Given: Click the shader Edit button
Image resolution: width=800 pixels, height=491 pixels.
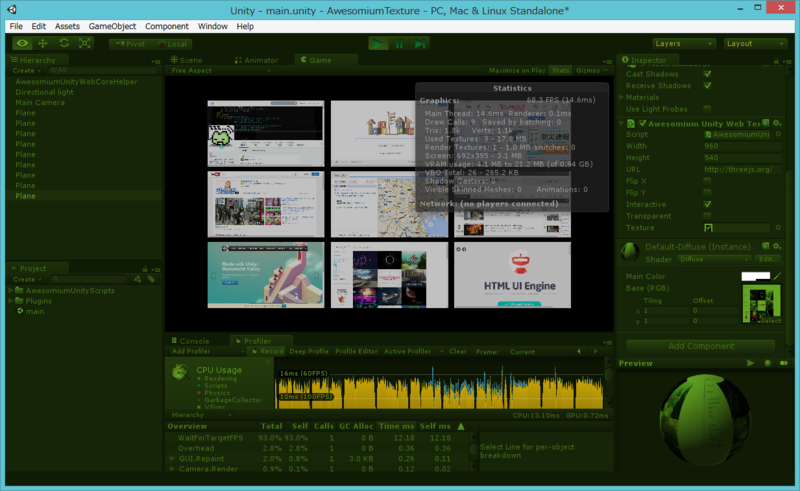Looking at the screenshot, I should click(767, 259).
